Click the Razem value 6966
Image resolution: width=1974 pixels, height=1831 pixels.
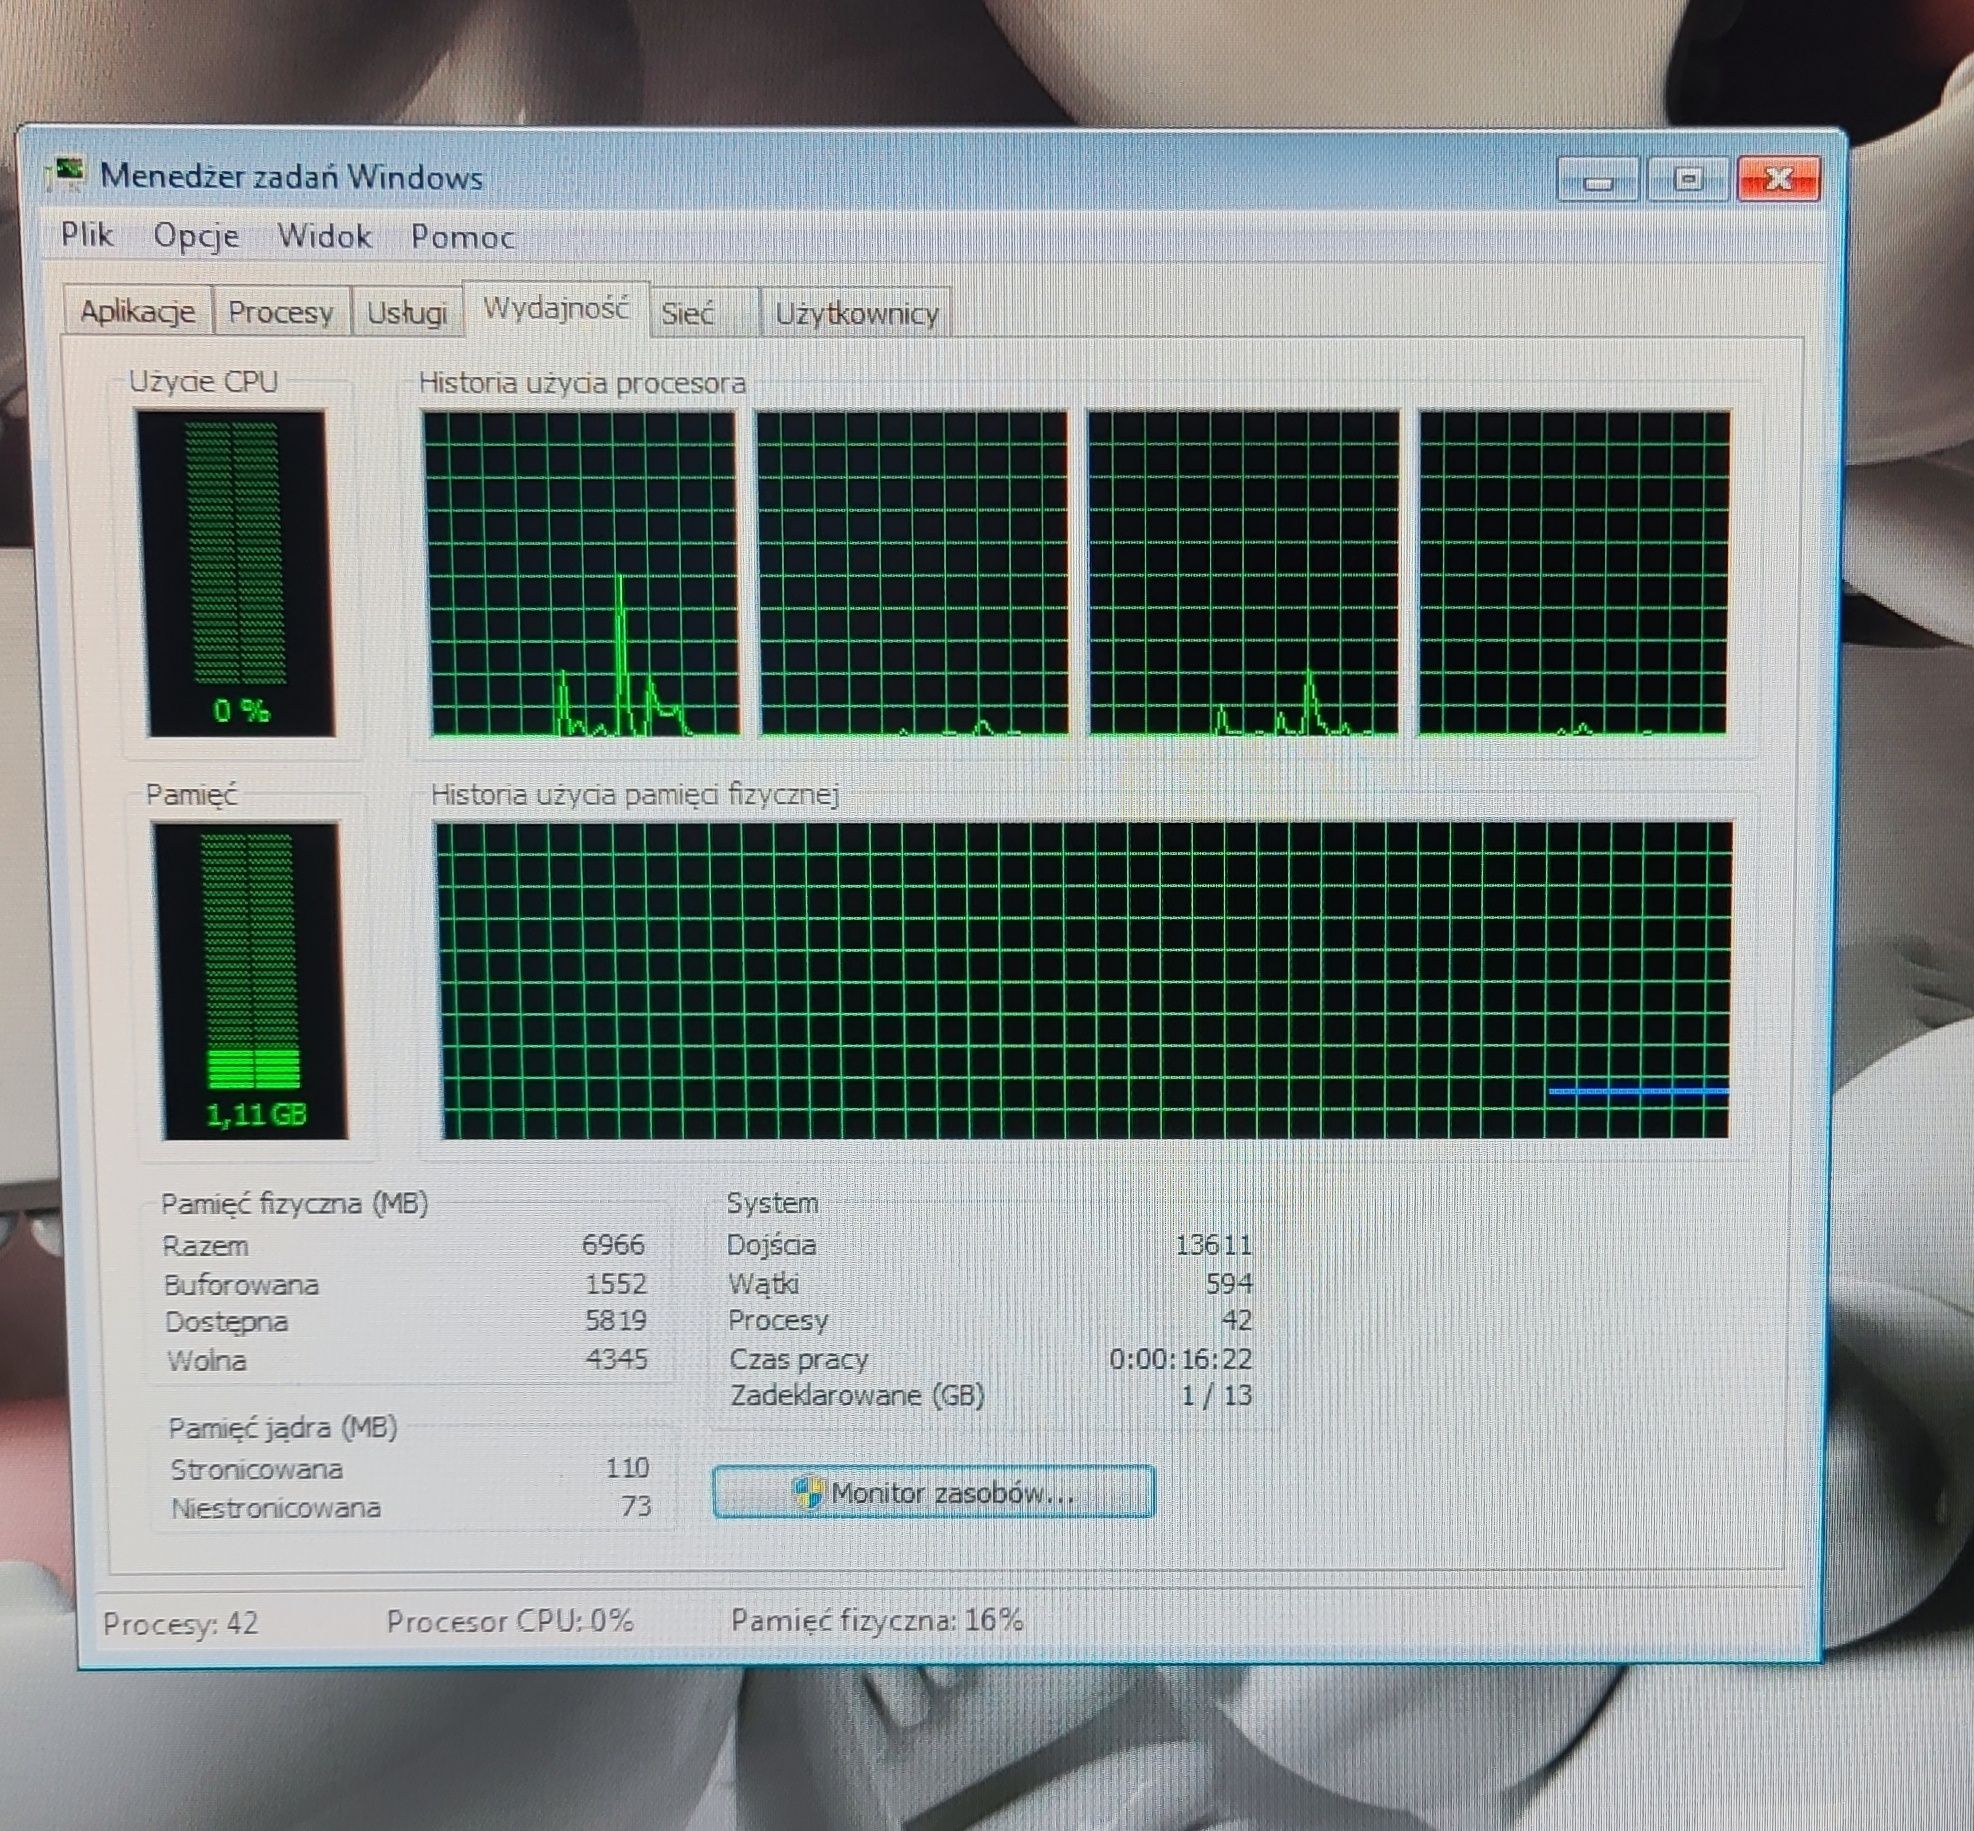tap(613, 1244)
